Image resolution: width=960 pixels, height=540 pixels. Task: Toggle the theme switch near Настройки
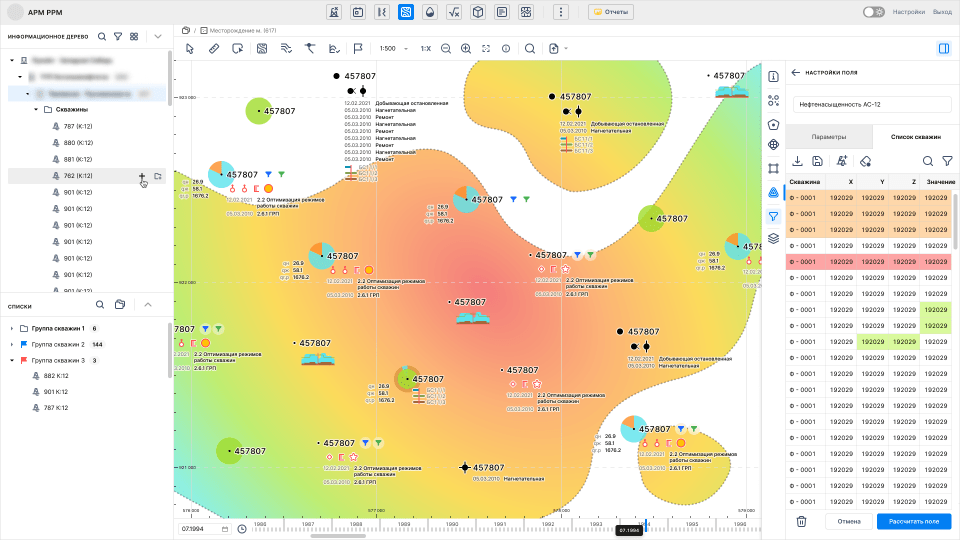873,12
